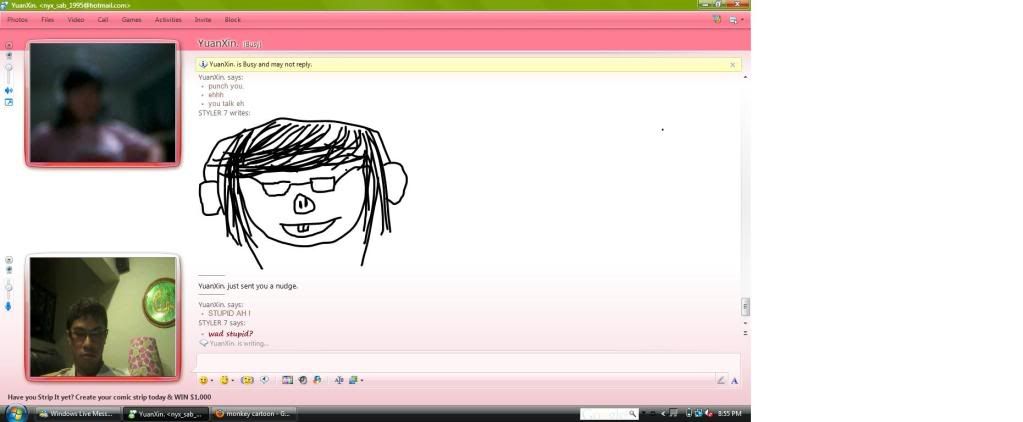This screenshot has width=1023, height=422.
Task: Click the colorful games toolbar icon
Action: click(x=317, y=380)
